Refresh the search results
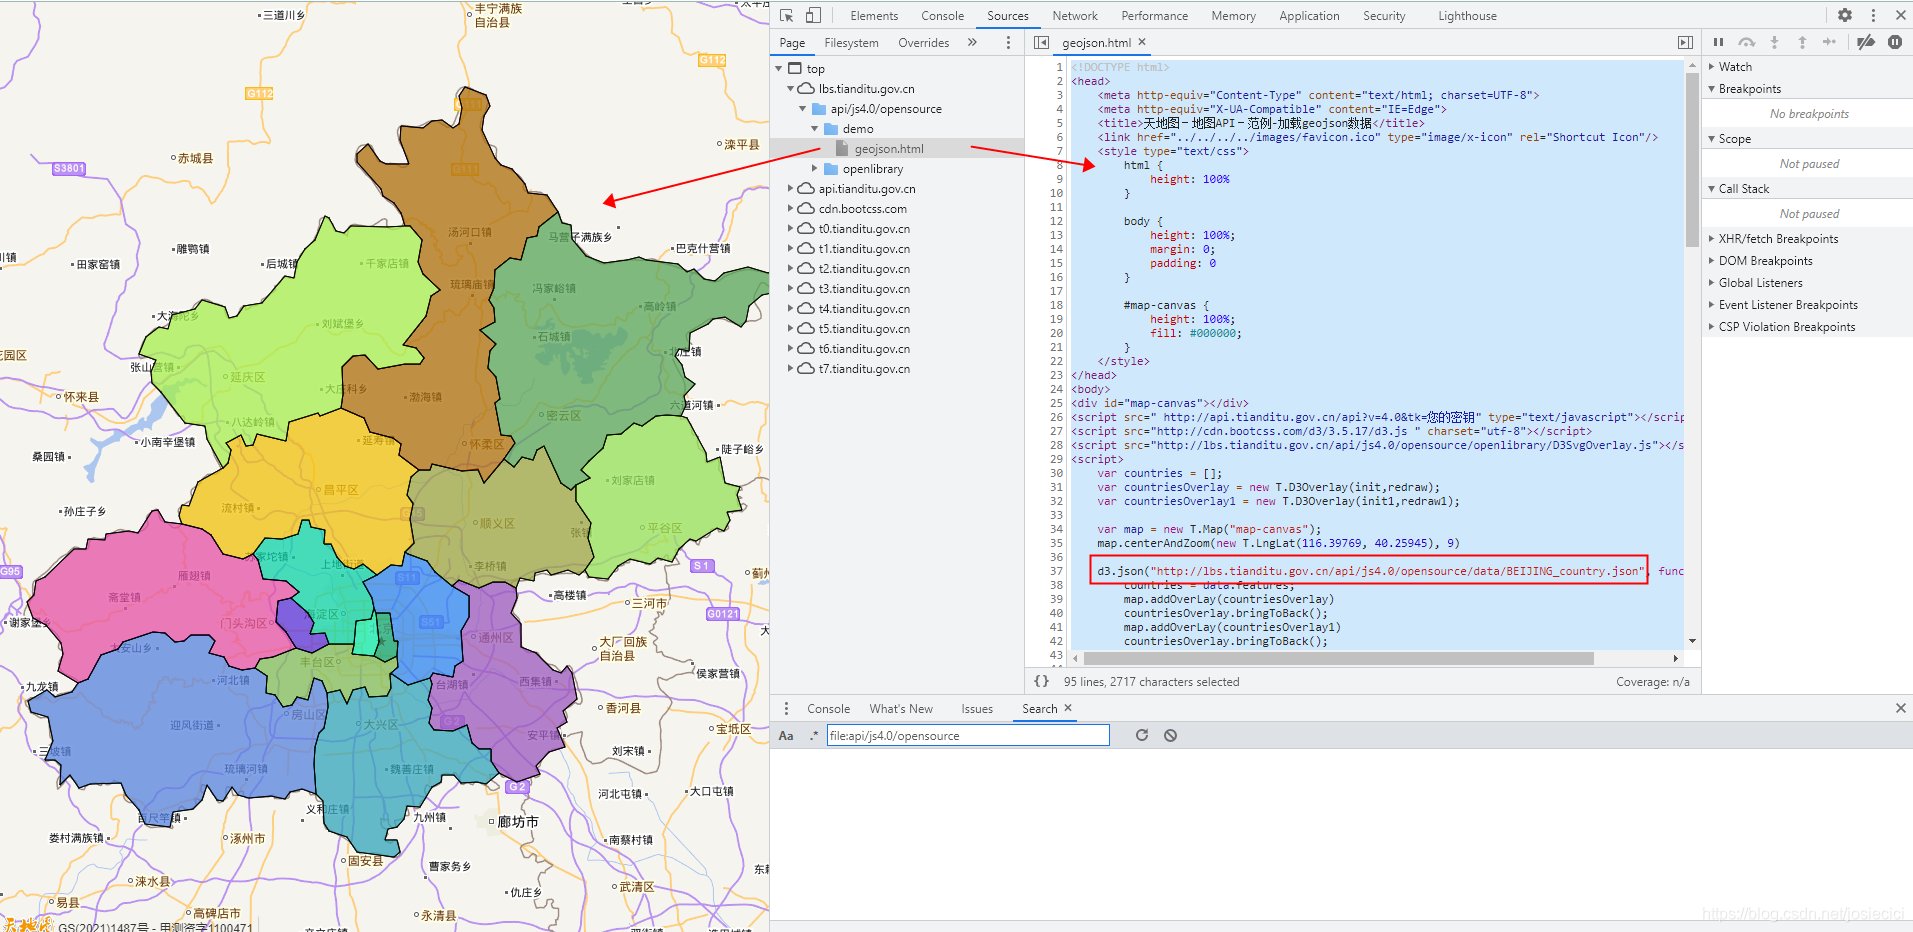Image resolution: width=1913 pixels, height=932 pixels. tap(1142, 735)
